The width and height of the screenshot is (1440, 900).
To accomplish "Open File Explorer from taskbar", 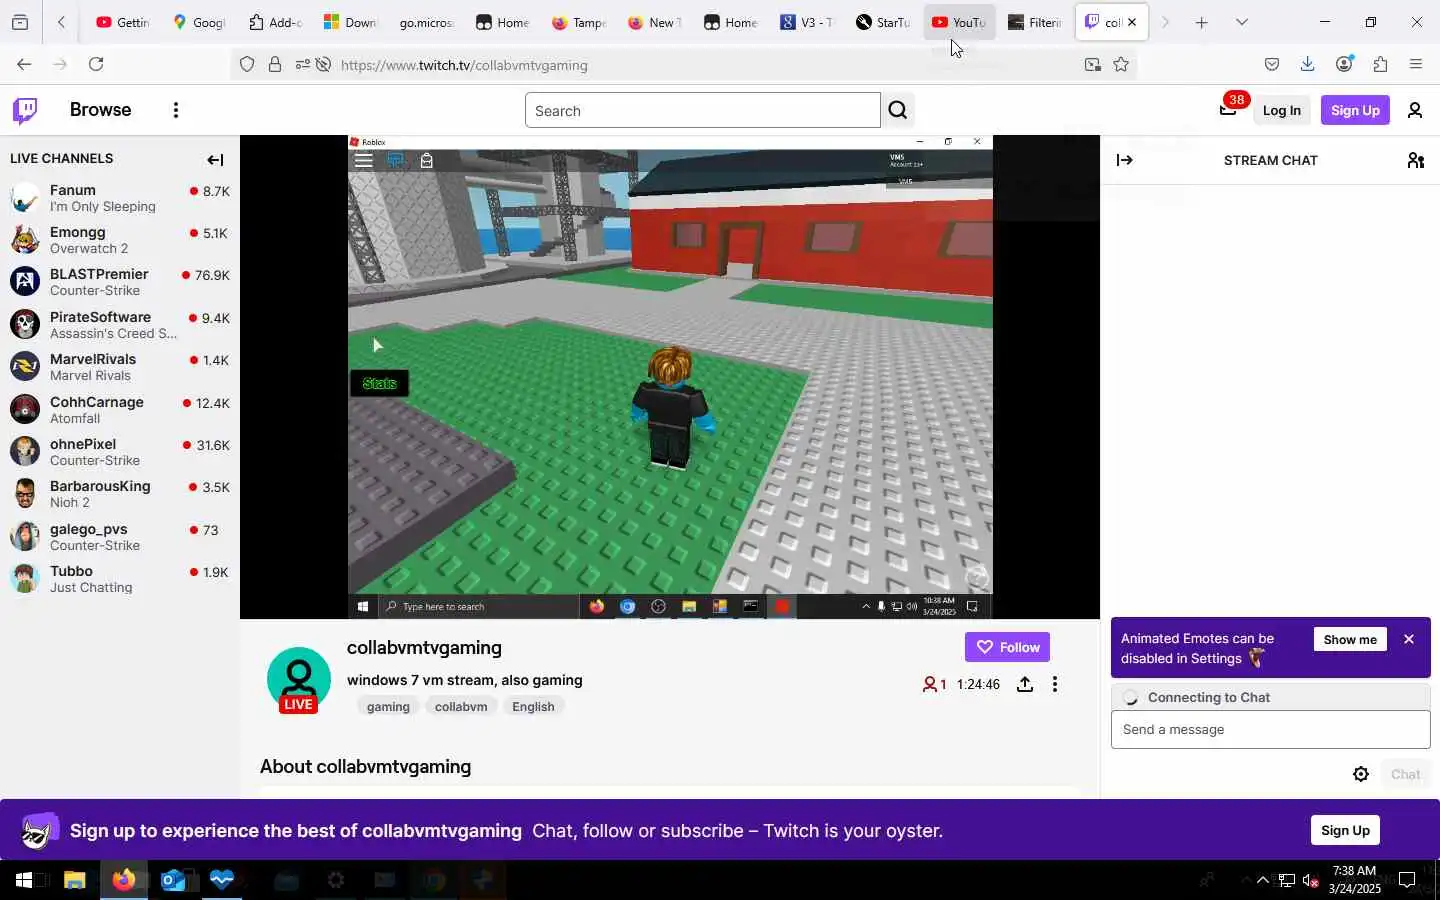I will tap(75, 880).
